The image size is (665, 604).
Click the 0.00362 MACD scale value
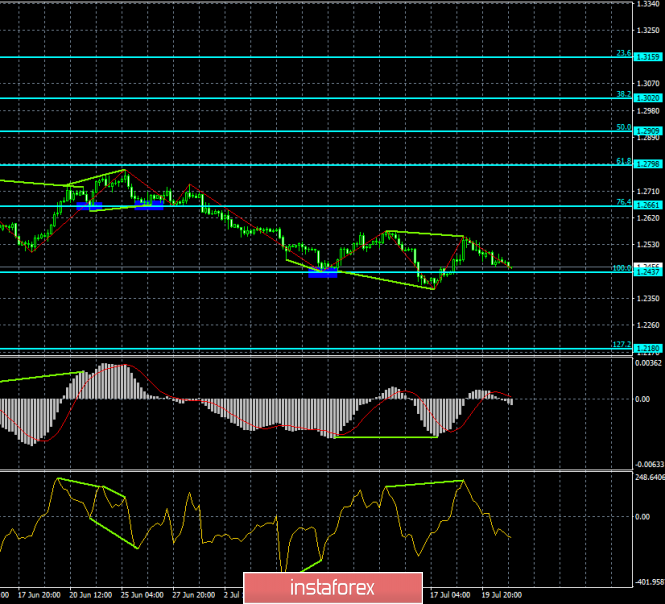coord(648,363)
